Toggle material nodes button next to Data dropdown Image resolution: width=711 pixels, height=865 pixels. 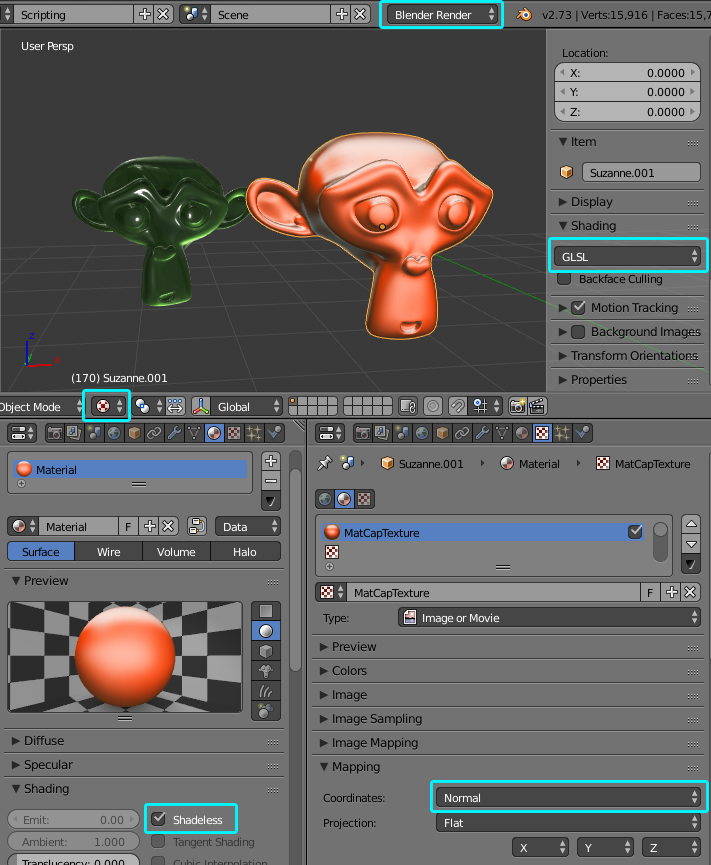point(196,526)
